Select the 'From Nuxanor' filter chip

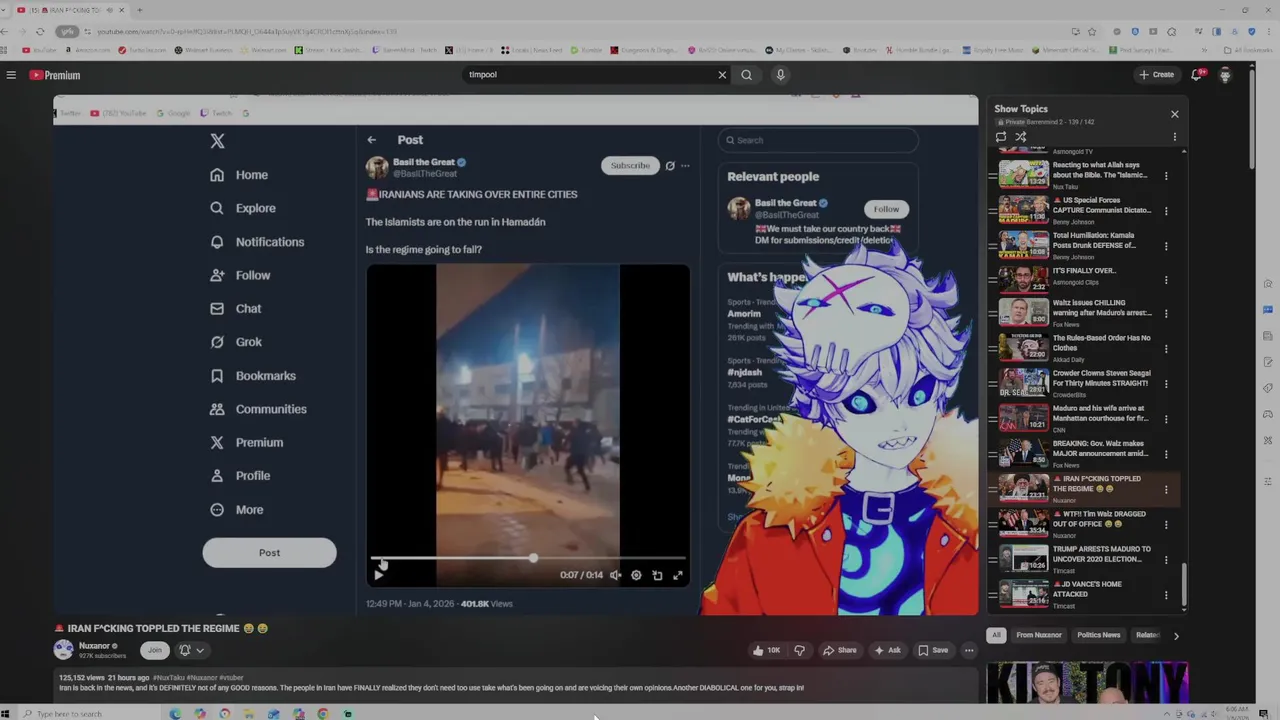[1039, 635]
